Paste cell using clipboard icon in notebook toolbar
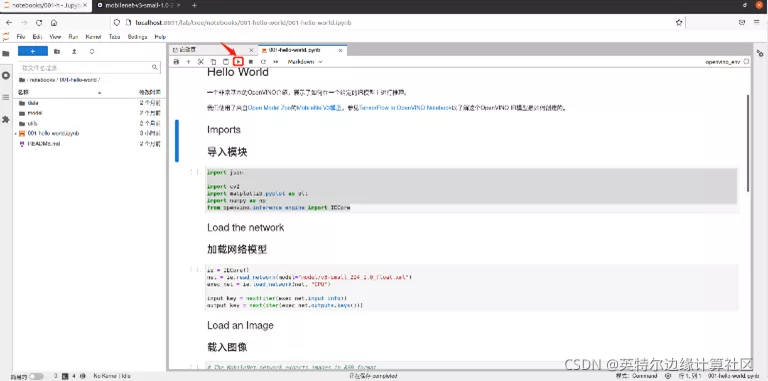Viewport: 768px width, 381px height. pyautogui.click(x=225, y=62)
